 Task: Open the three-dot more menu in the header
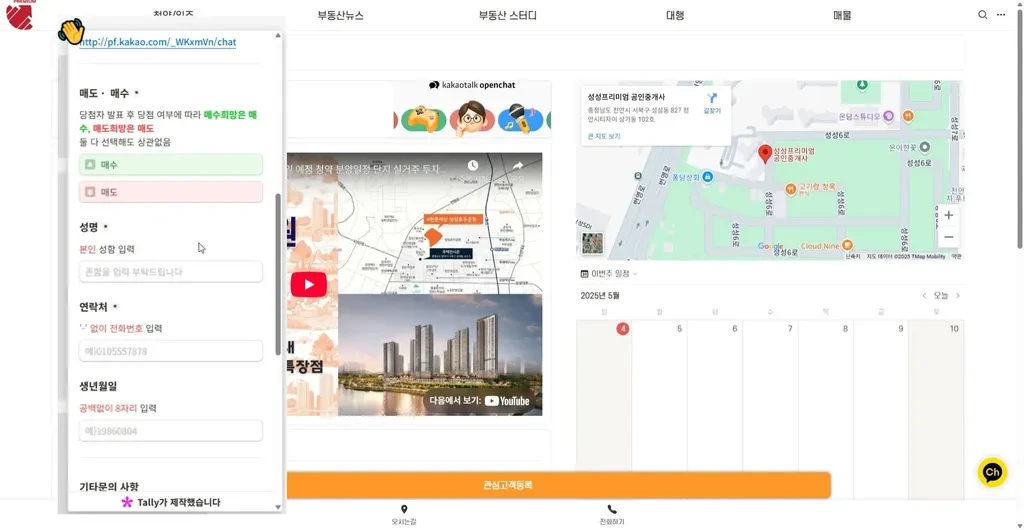tap(1000, 15)
